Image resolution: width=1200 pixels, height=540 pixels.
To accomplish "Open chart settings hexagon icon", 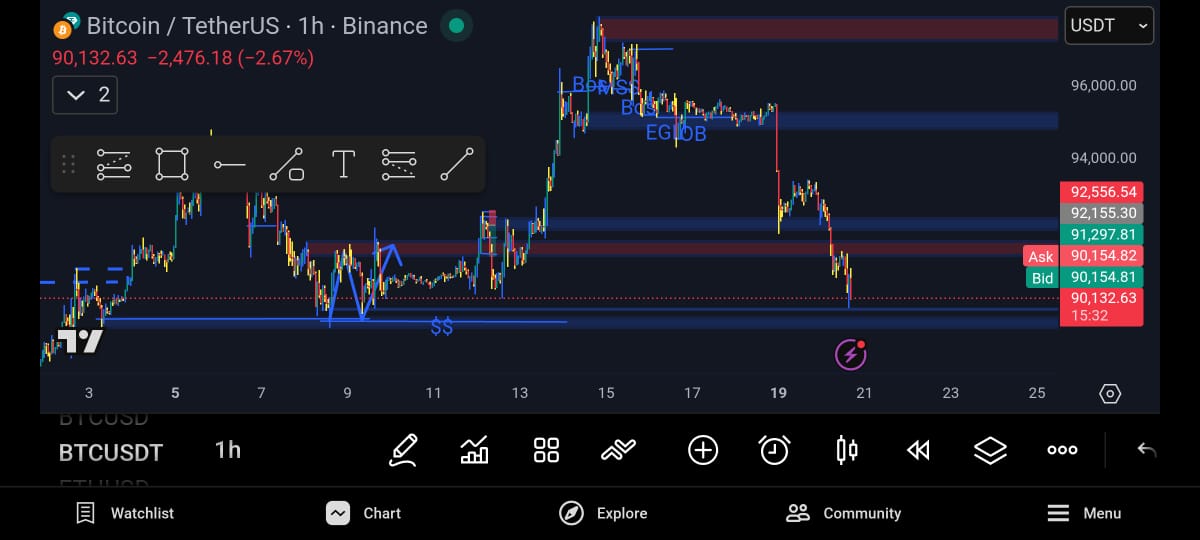I will (1110, 393).
